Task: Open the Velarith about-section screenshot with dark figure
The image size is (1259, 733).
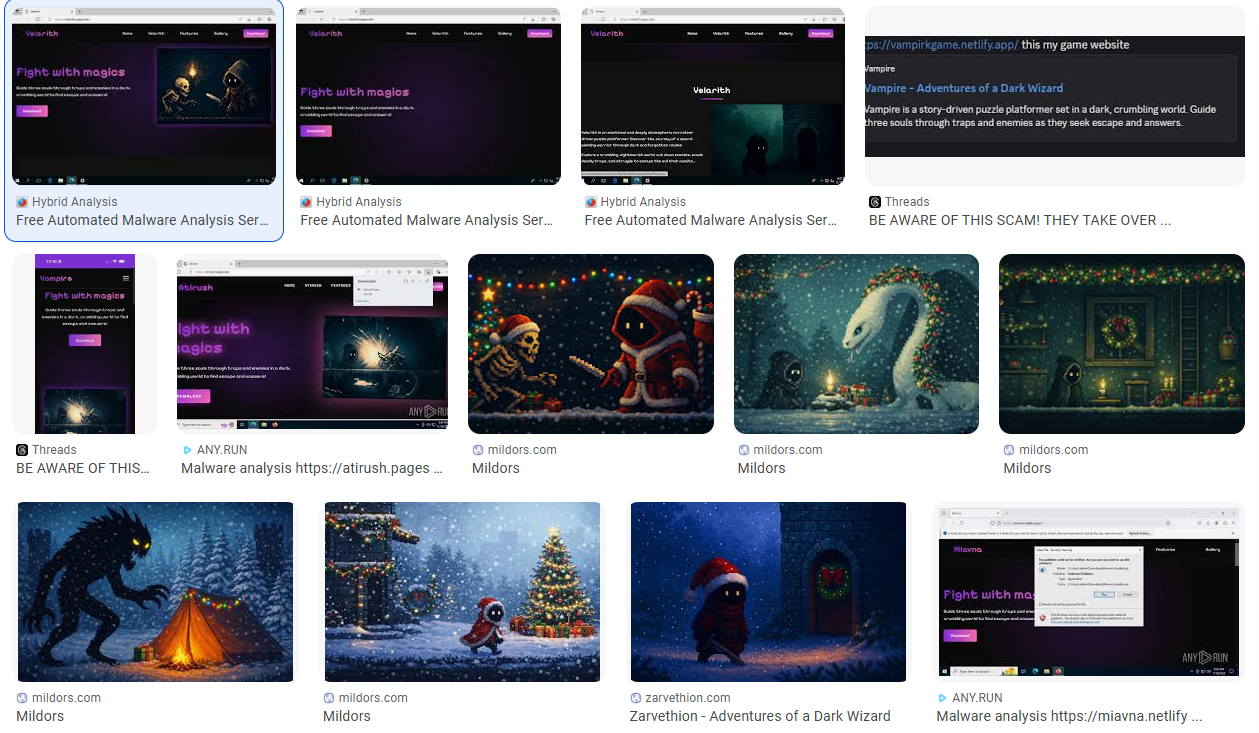Action: click(x=712, y=96)
